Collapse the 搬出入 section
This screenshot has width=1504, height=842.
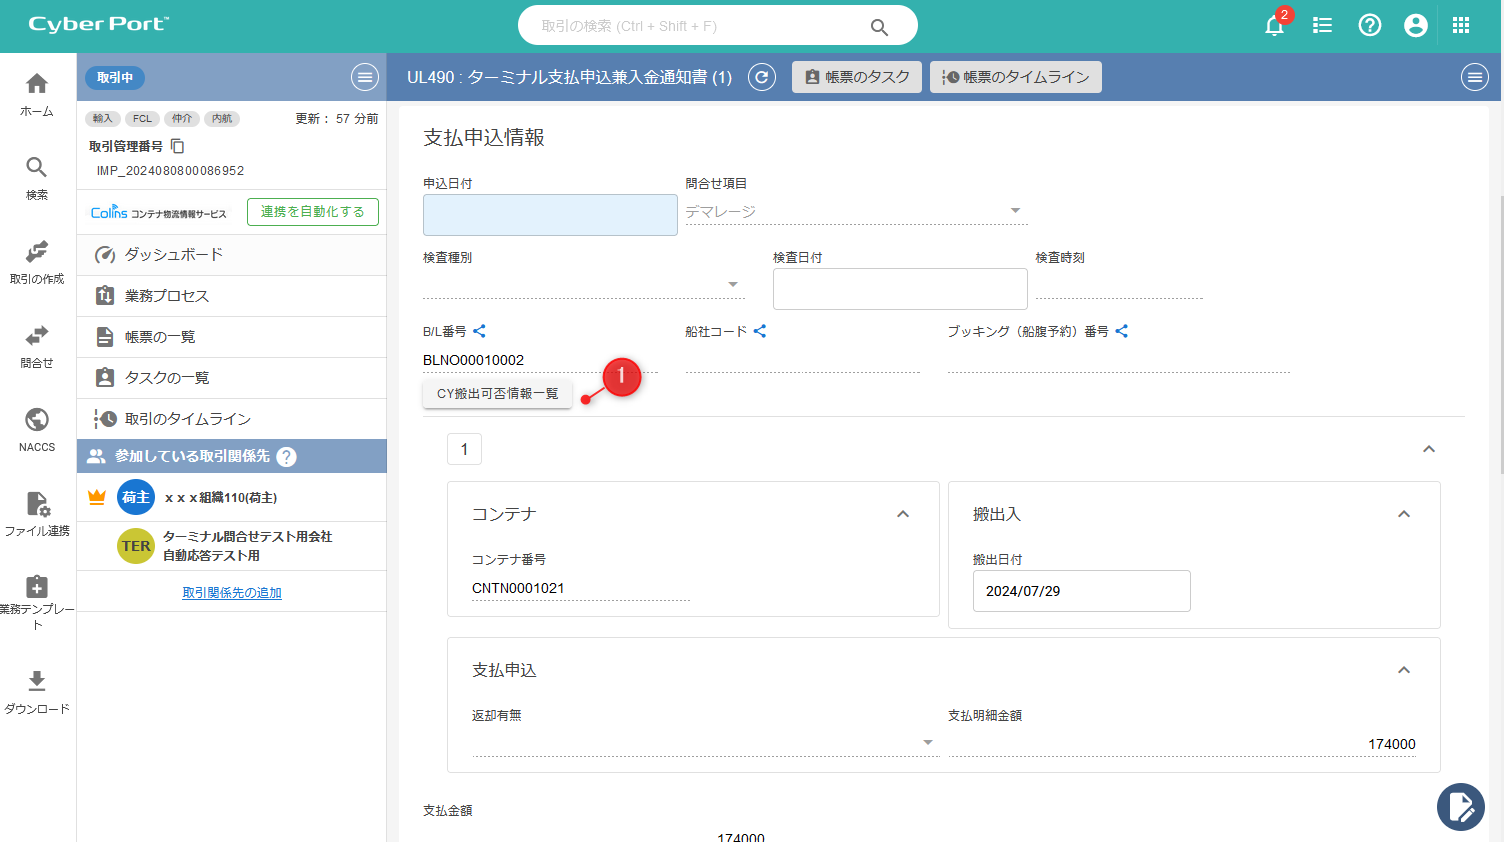click(x=1404, y=514)
